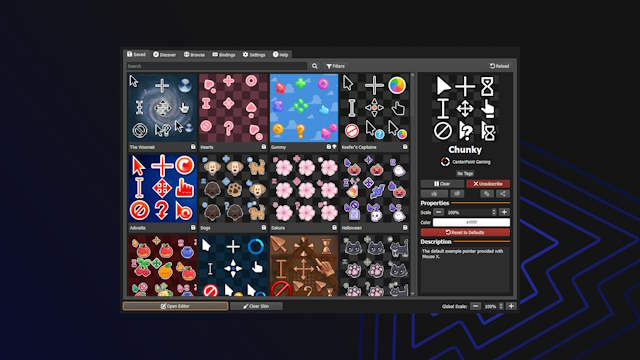Select the Gummy cursor pack
This screenshot has height=360, width=640.
[304, 108]
